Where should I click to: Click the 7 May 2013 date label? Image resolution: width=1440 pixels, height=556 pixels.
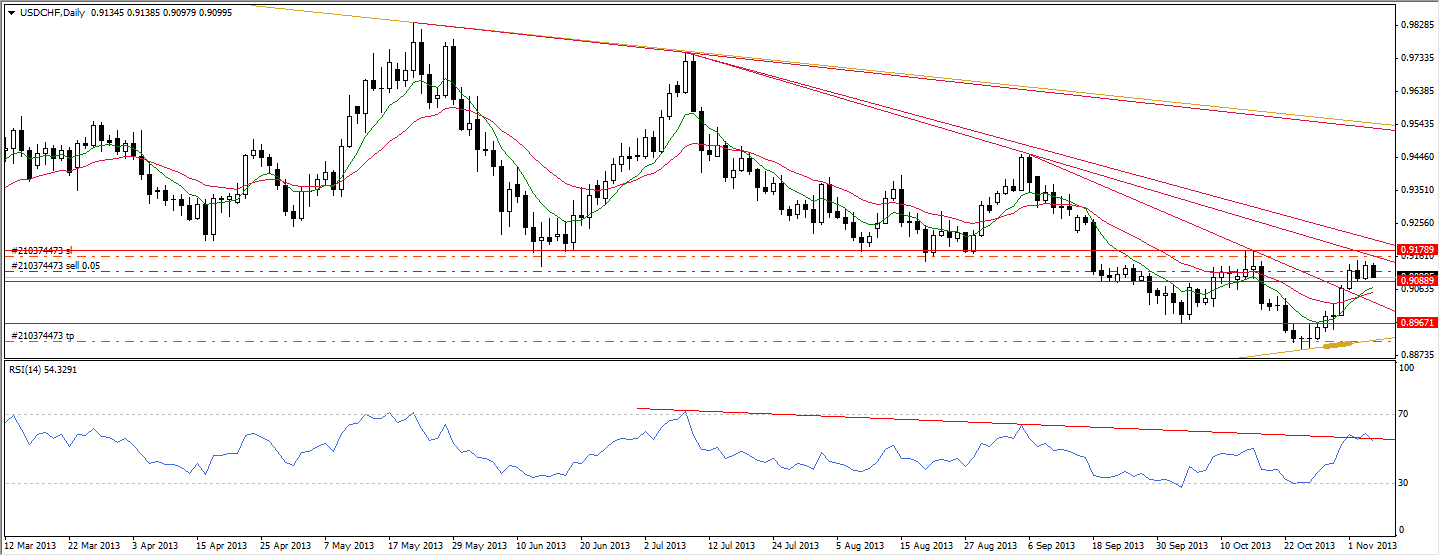351,546
